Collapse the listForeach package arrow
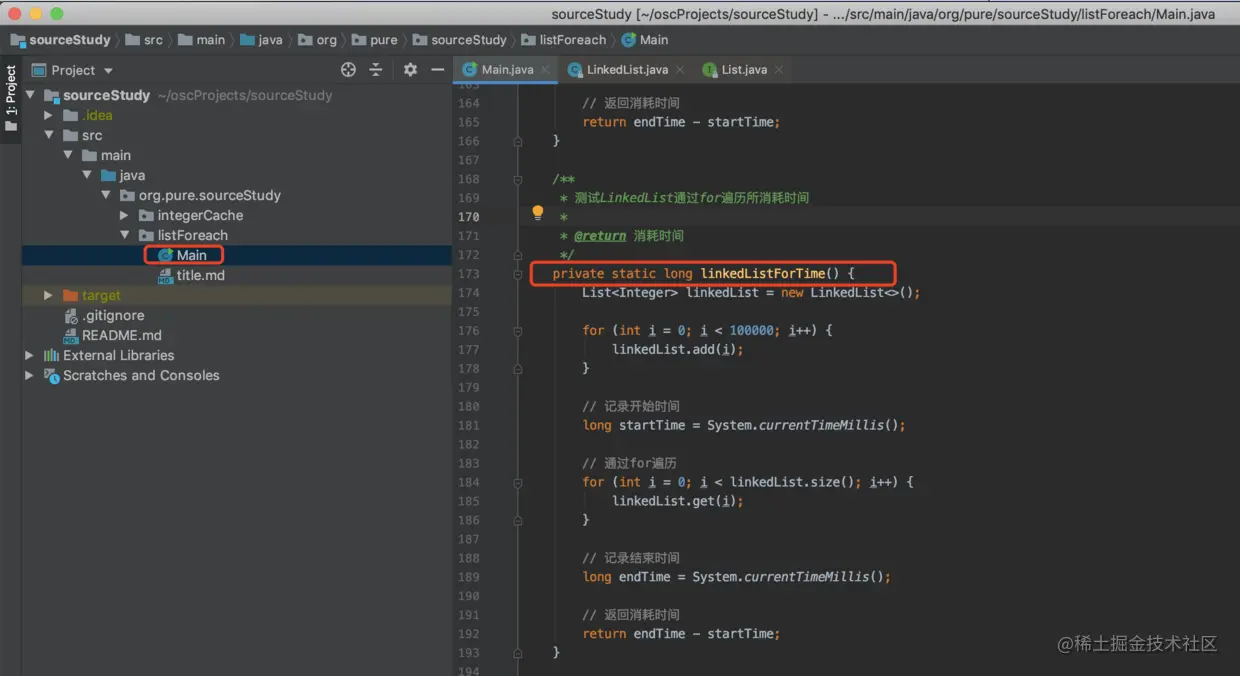 (125, 235)
